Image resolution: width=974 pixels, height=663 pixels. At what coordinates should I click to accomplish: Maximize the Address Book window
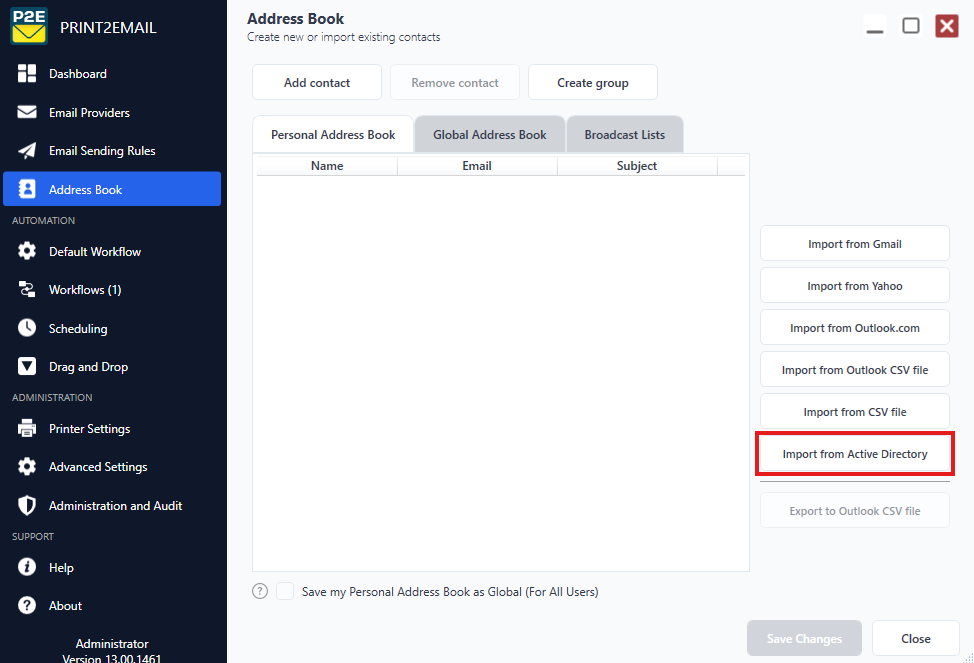tap(911, 26)
